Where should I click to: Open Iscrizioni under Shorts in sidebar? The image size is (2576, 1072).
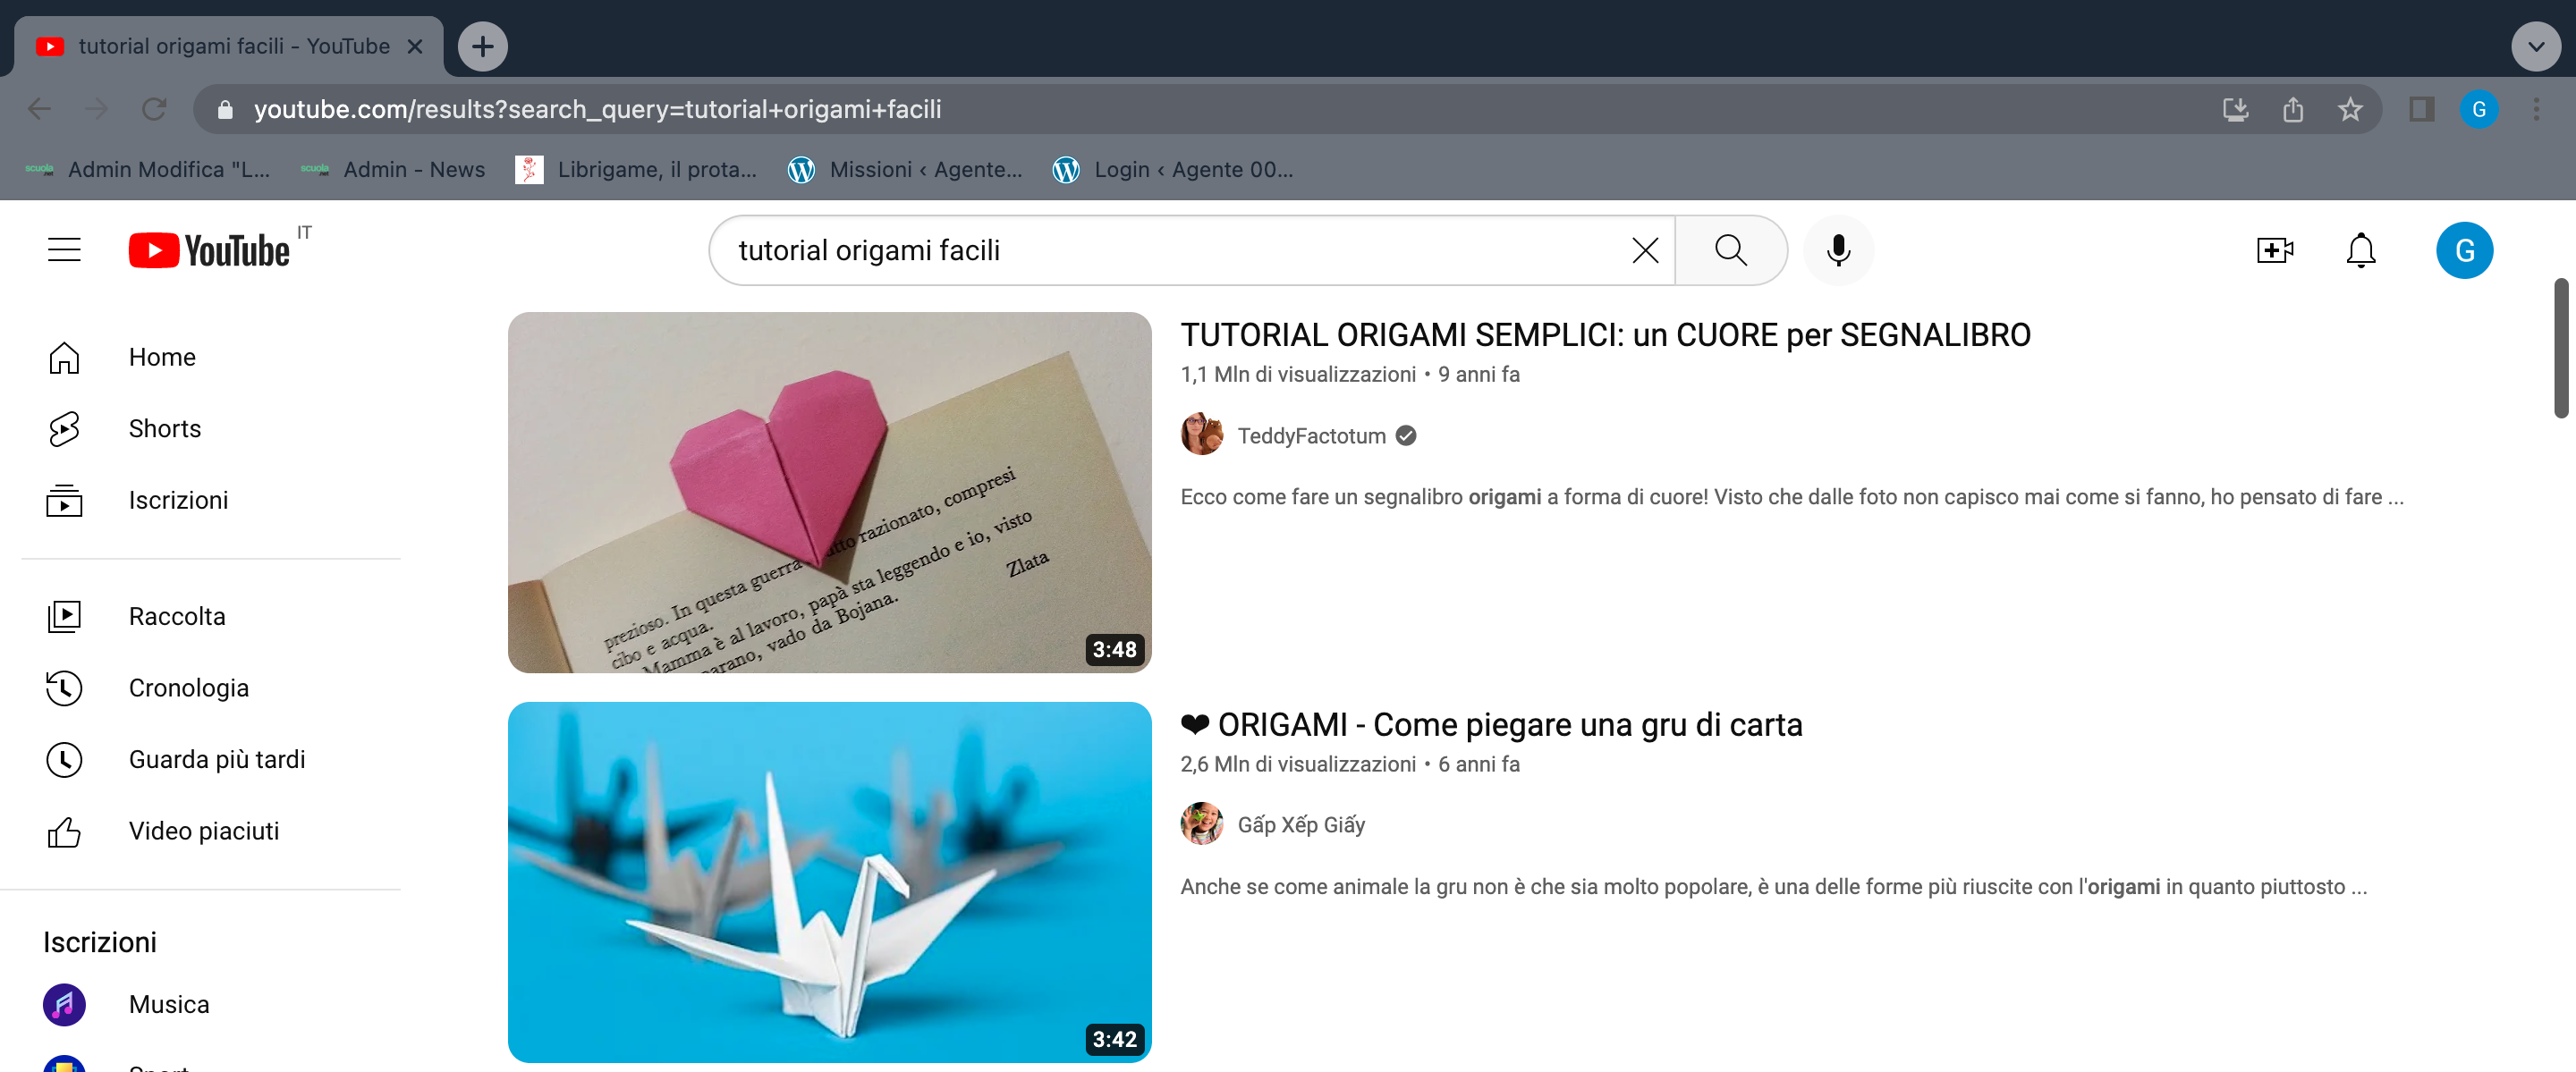(210, 500)
